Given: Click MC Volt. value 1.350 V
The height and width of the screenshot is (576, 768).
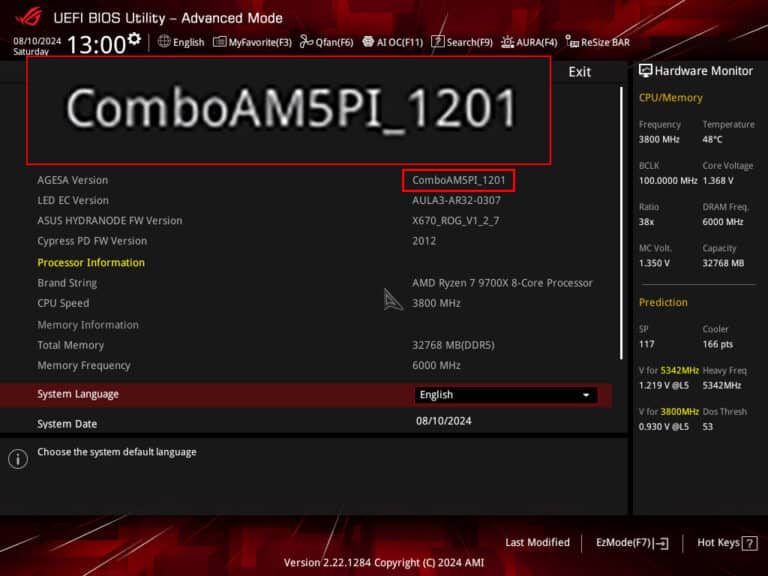Looking at the screenshot, I should point(654,263).
